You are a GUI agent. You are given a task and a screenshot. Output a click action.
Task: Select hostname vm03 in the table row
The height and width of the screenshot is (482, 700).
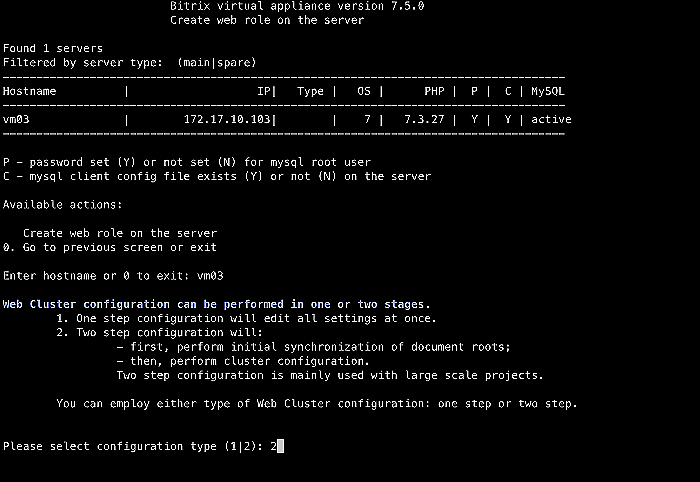pyautogui.click(x=16, y=119)
